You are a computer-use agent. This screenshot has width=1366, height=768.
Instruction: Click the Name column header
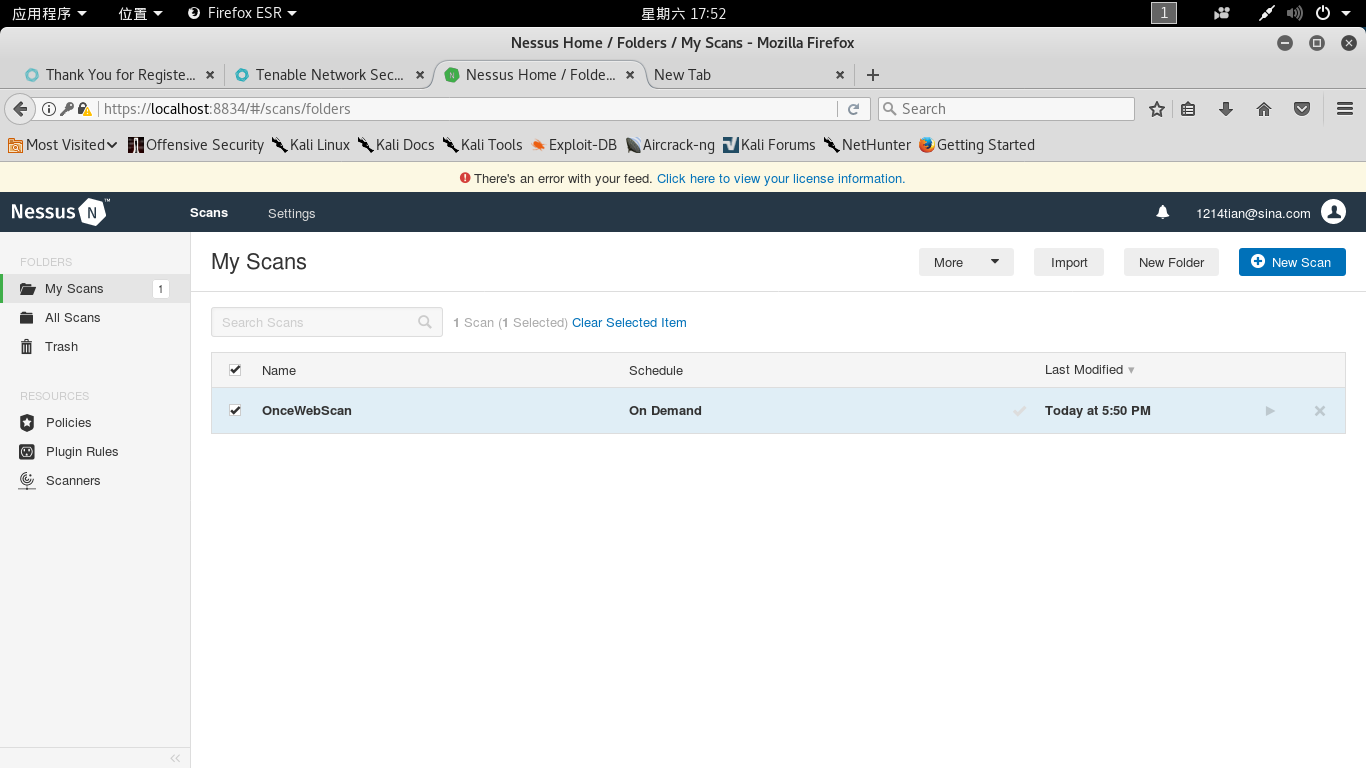(279, 371)
